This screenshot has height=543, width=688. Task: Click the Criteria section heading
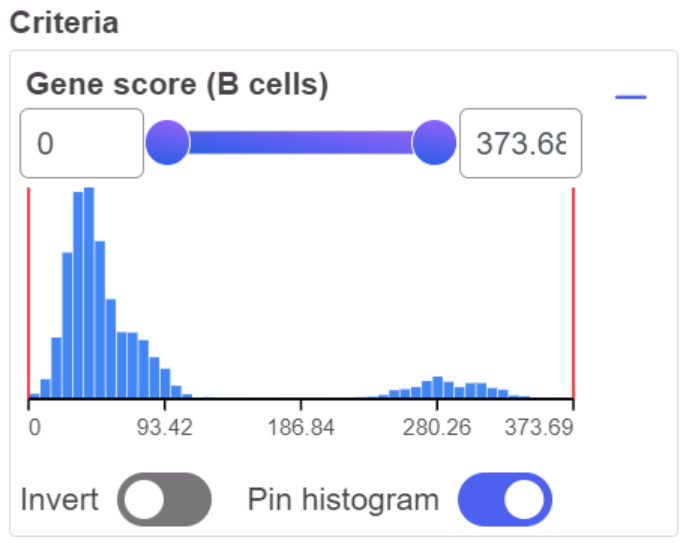coord(64,23)
